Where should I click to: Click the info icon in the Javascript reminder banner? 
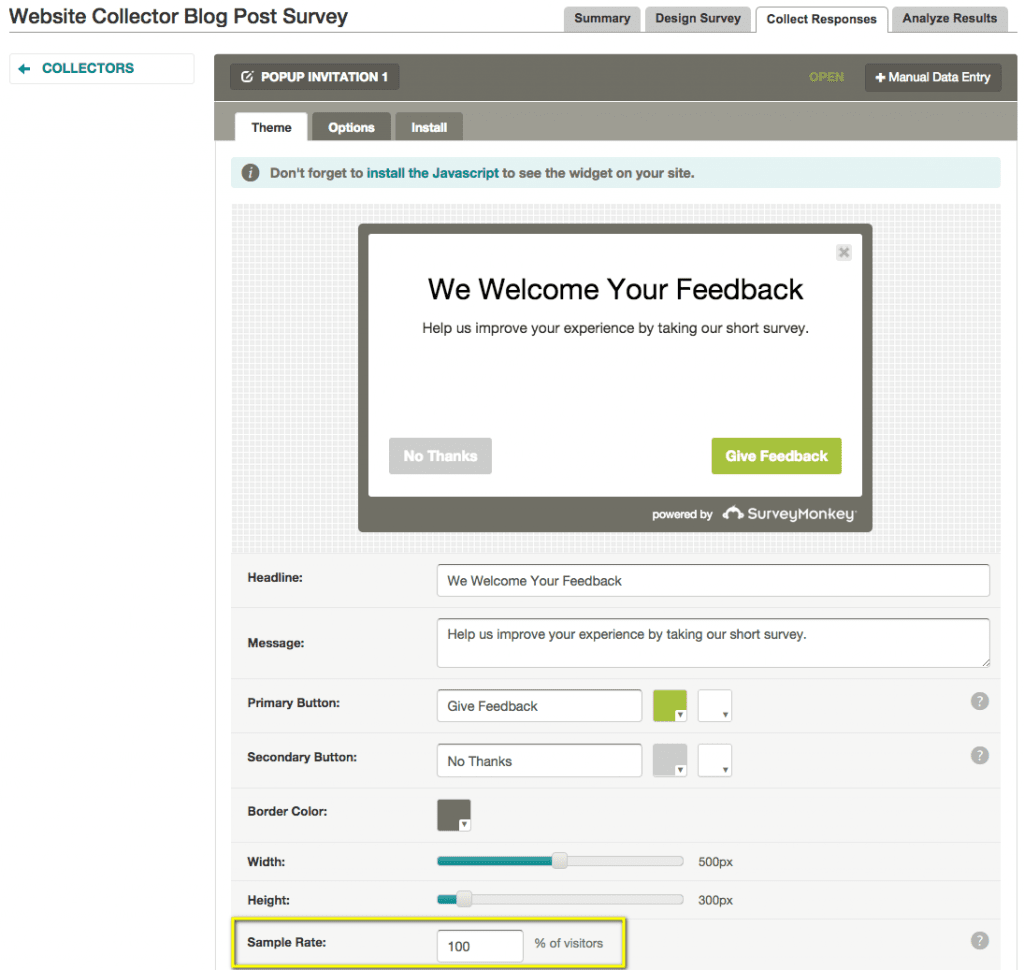click(x=250, y=172)
